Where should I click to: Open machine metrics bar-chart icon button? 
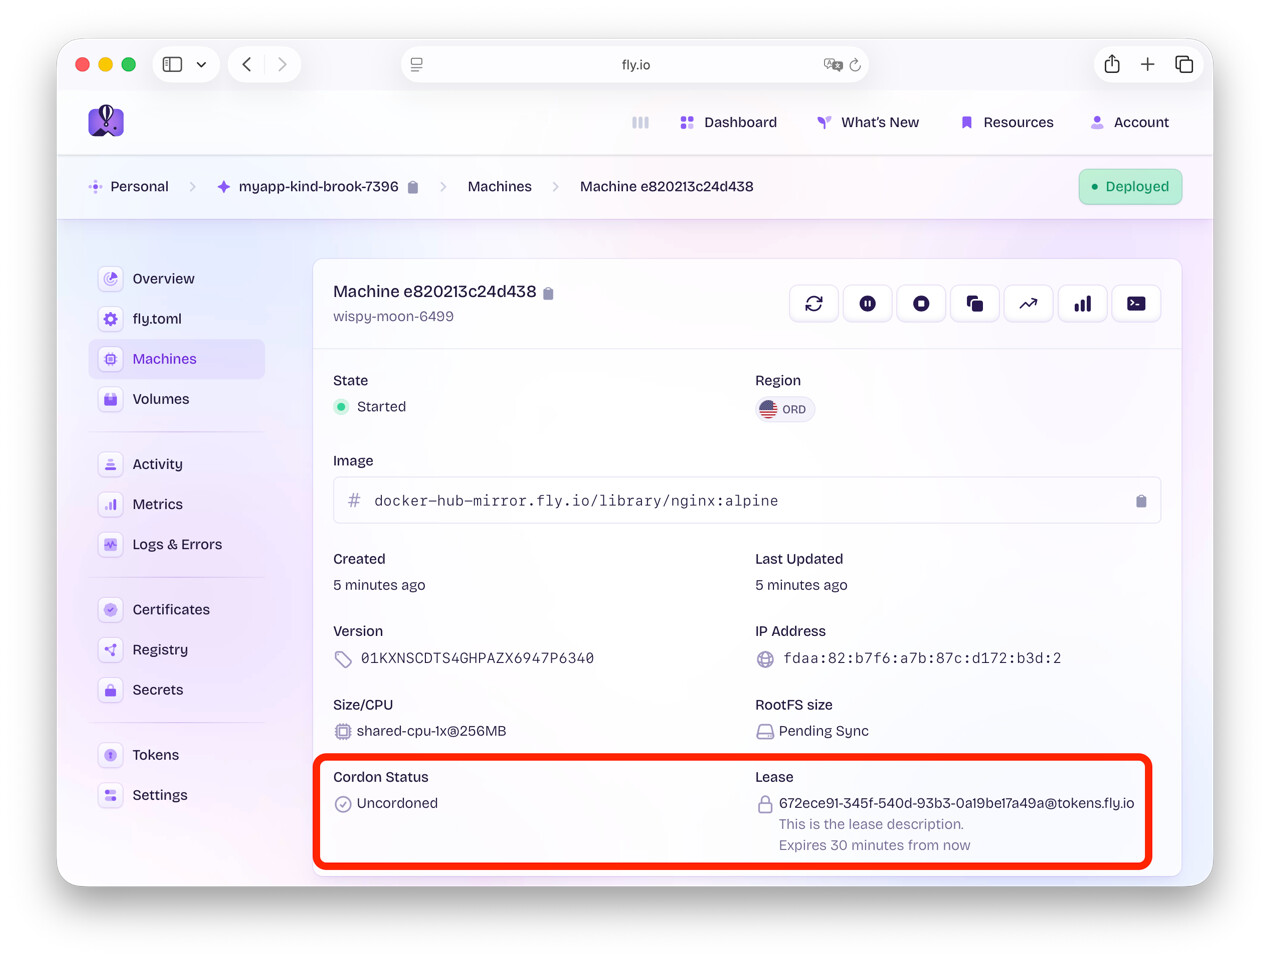click(1082, 304)
